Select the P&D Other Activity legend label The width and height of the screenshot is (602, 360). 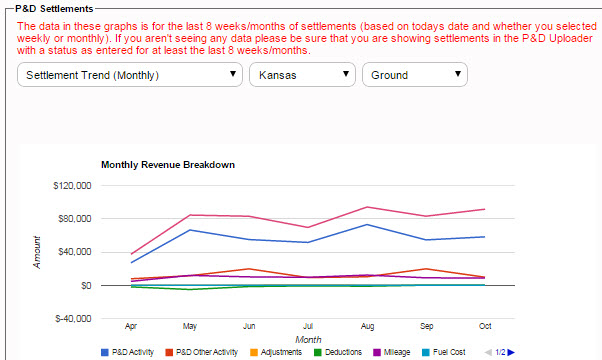[x=207, y=352]
